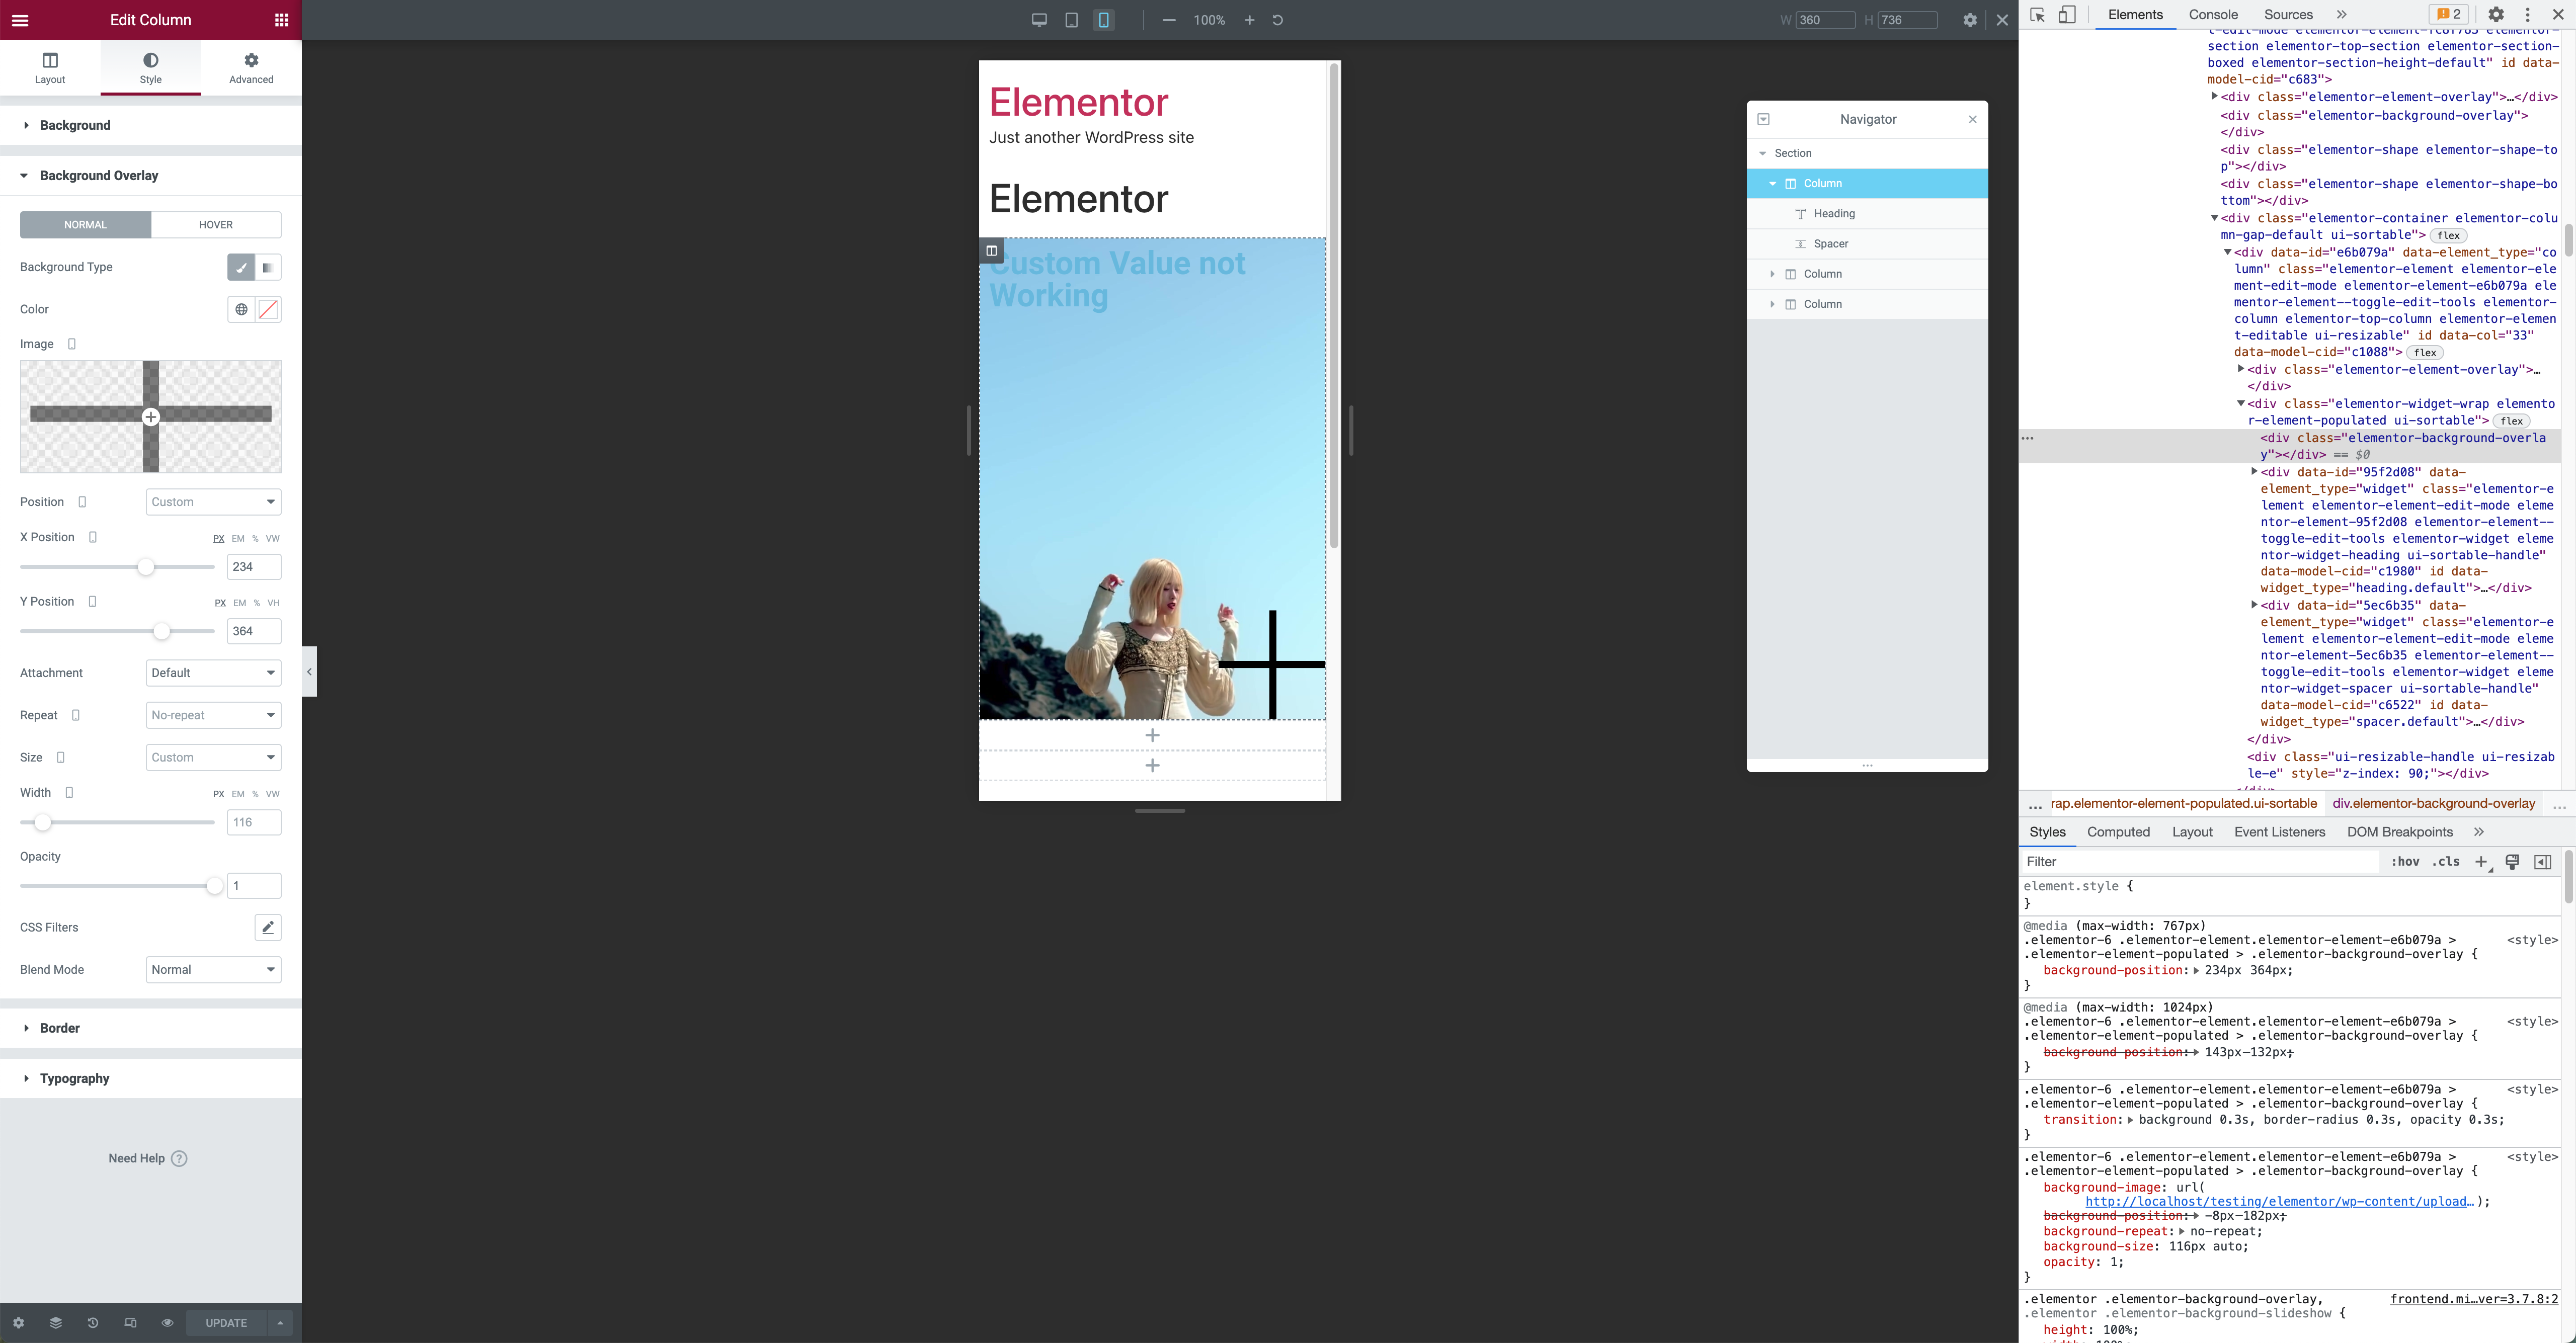Switch to Computed styles tab
Image resolution: width=2576 pixels, height=1343 pixels.
[2118, 832]
